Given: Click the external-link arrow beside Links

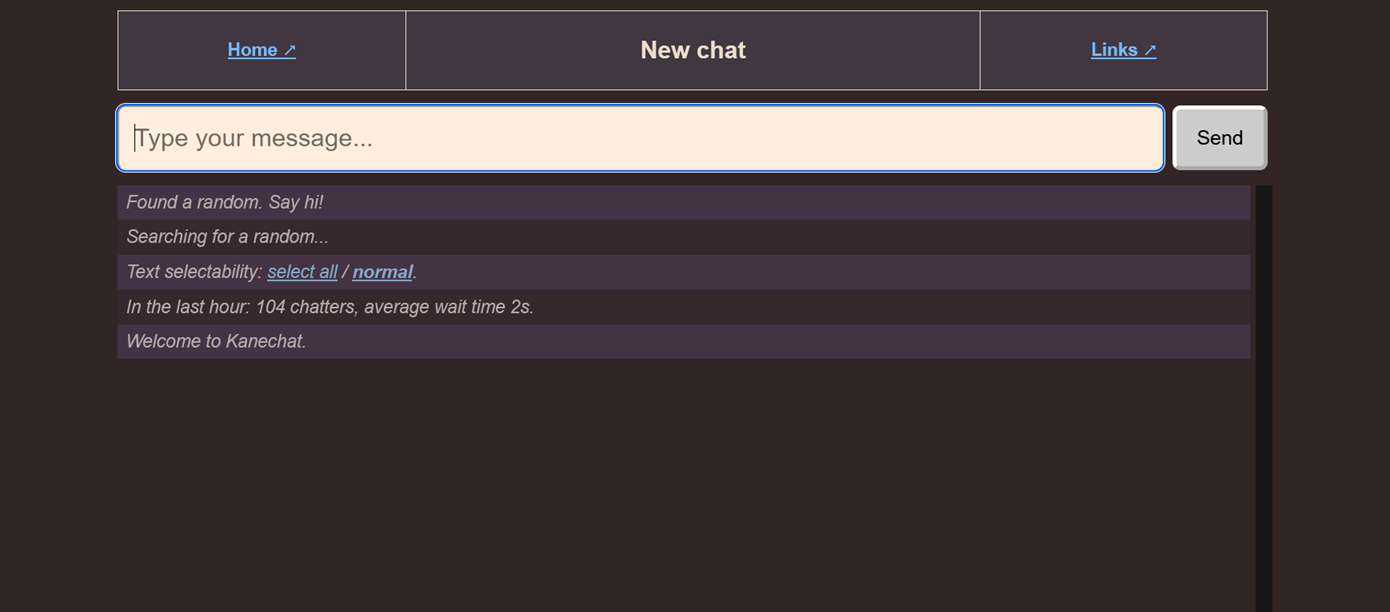Looking at the screenshot, I should coord(1150,48).
